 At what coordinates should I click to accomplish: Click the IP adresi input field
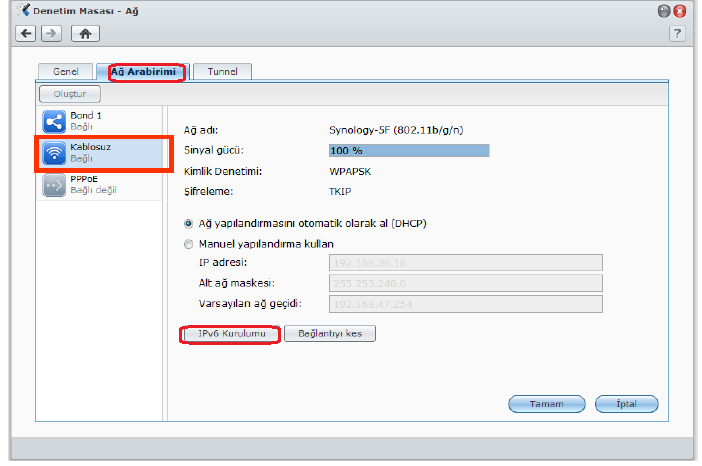(465, 263)
